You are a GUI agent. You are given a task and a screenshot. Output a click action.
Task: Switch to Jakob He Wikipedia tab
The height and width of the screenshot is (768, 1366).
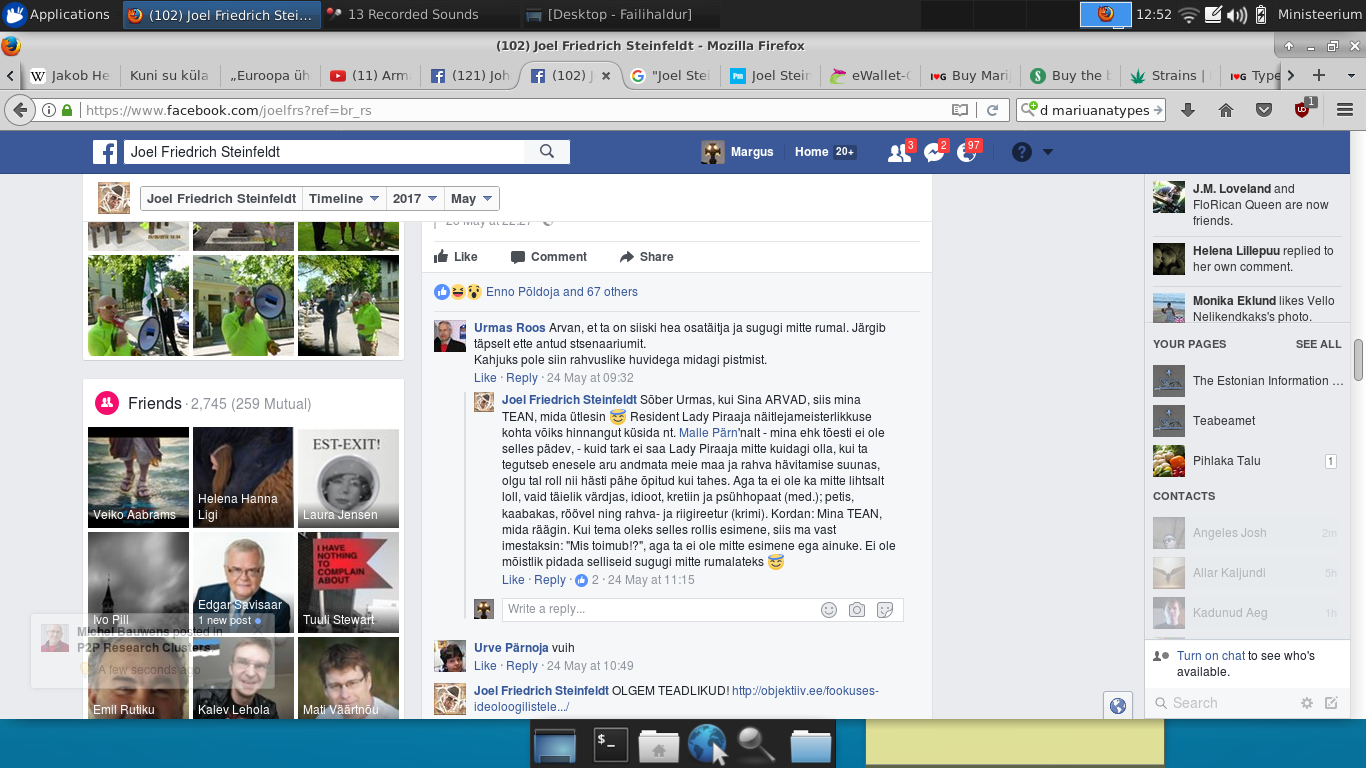[69, 75]
